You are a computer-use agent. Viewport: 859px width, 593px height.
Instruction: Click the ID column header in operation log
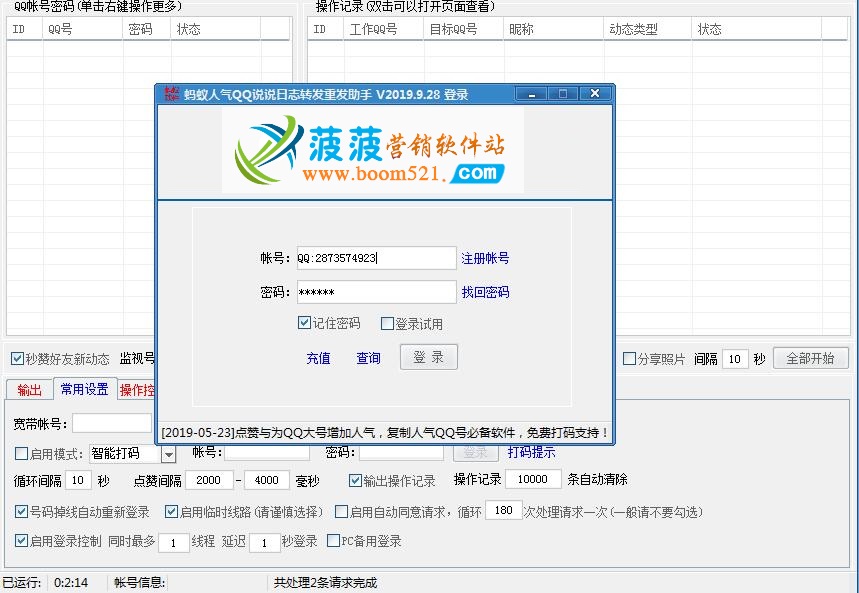[325, 29]
